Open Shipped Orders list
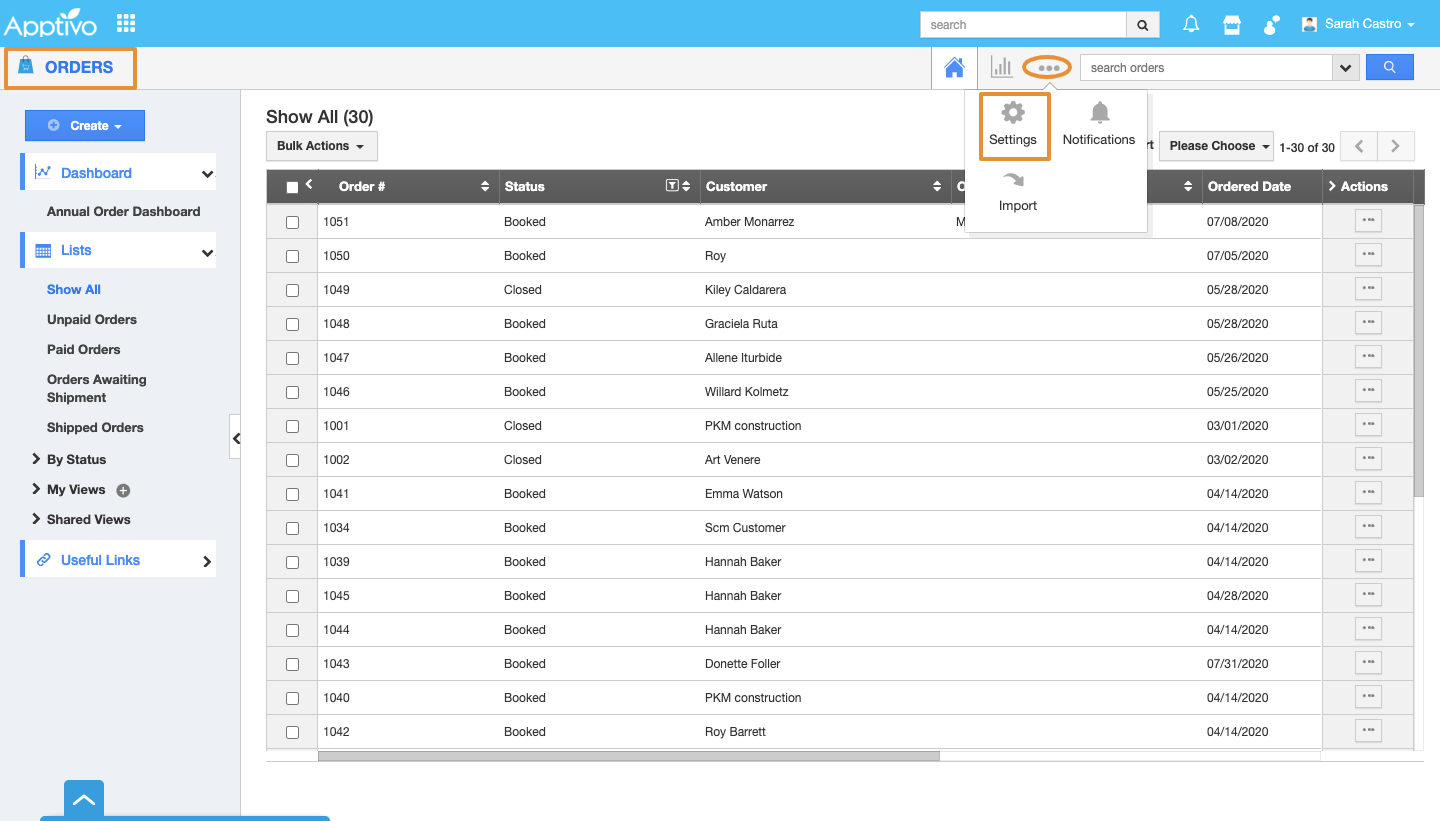The width and height of the screenshot is (1440, 821). pos(95,428)
